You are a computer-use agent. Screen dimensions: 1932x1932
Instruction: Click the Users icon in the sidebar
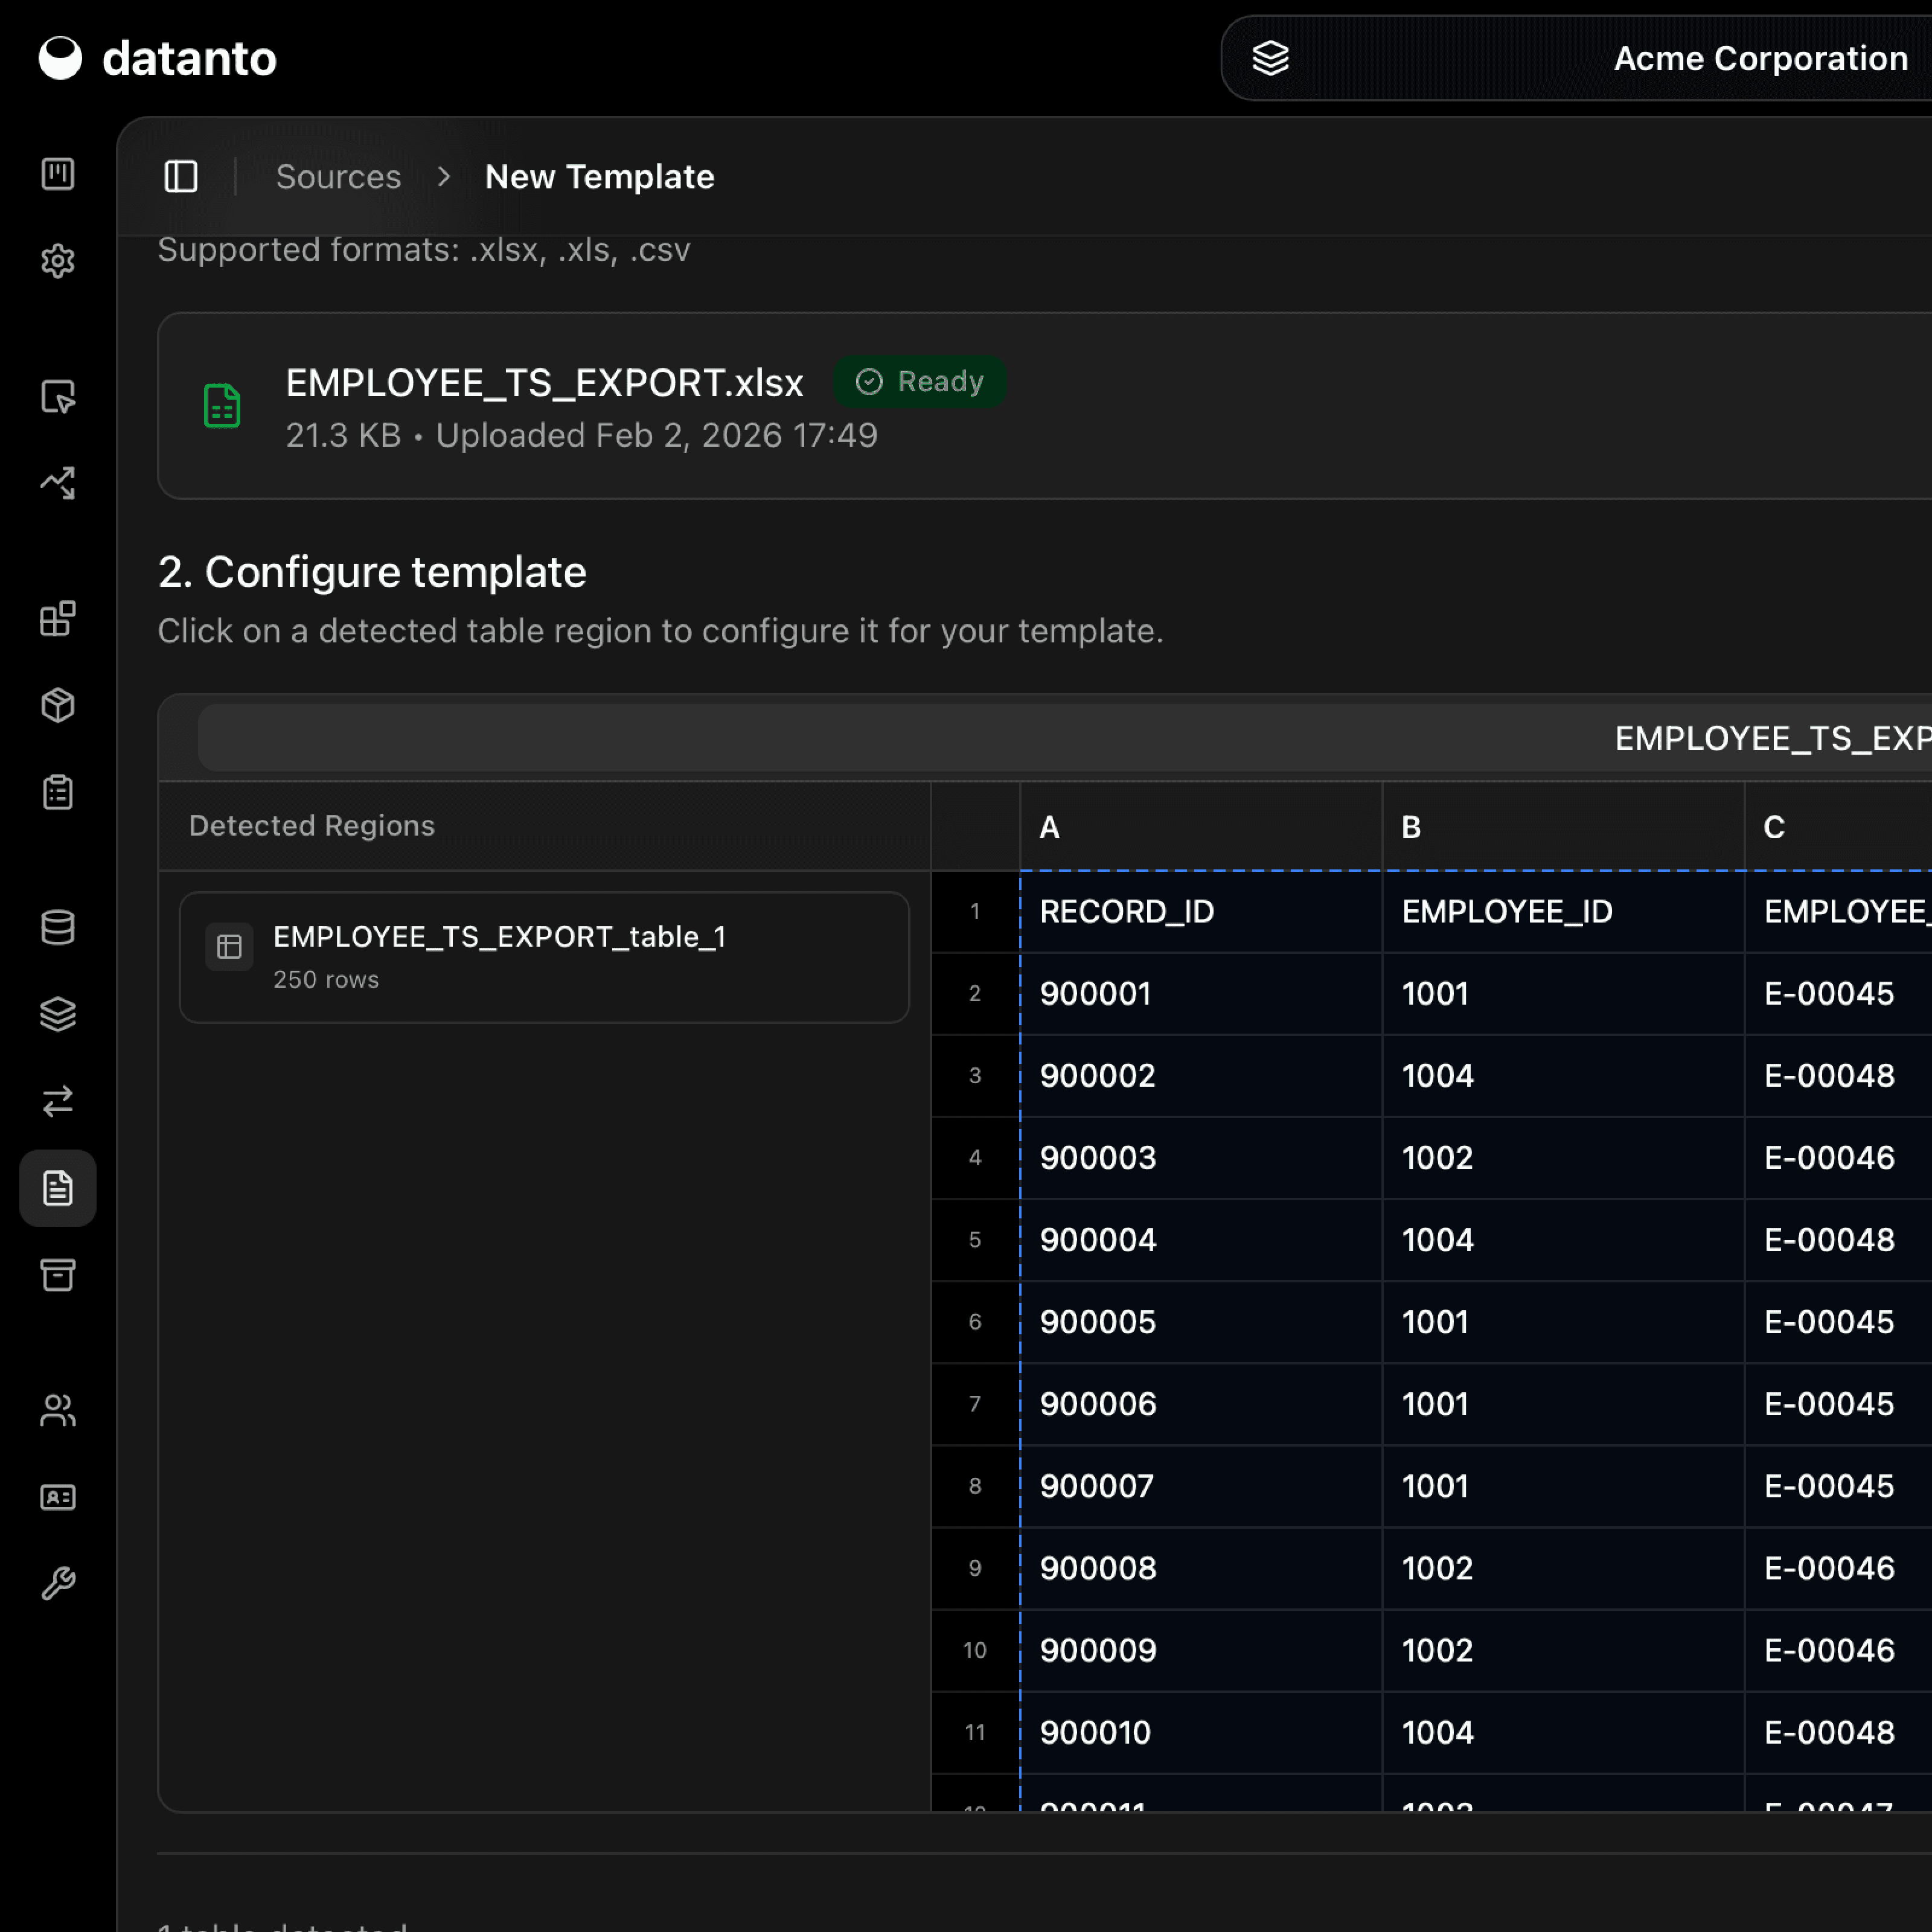click(x=58, y=1410)
